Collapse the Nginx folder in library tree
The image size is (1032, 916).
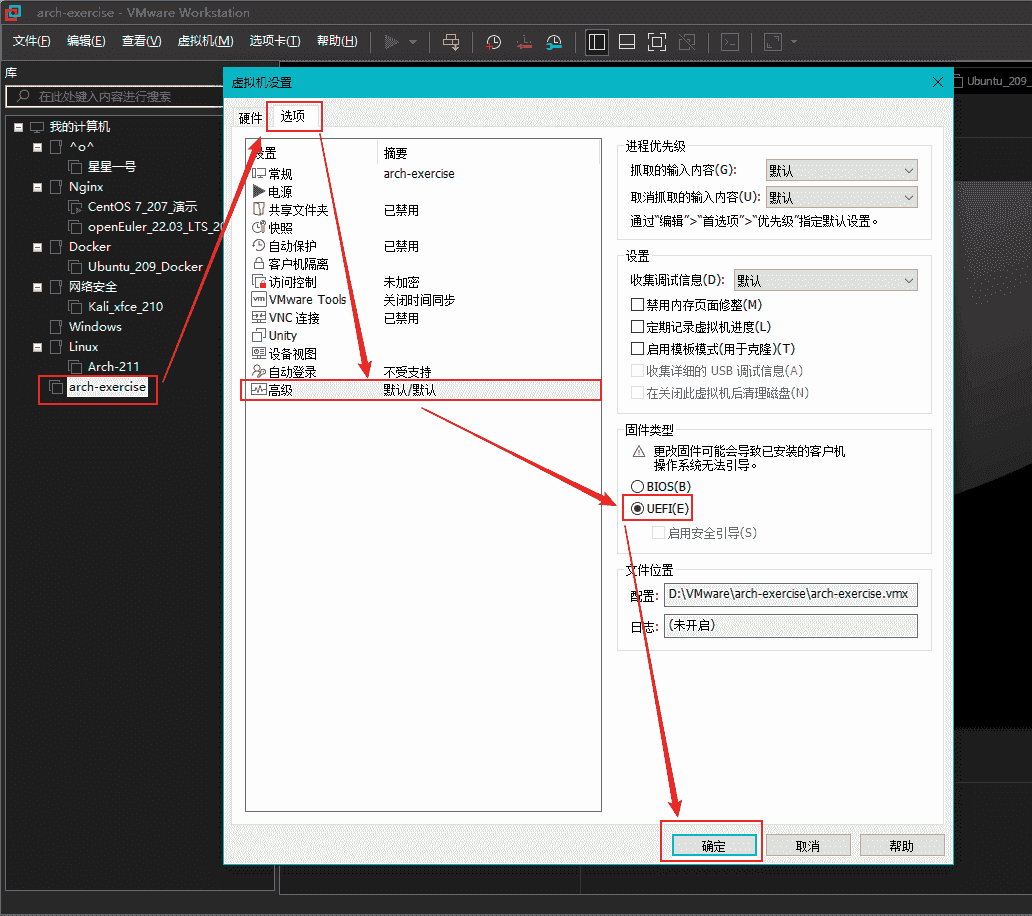tap(39, 187)
